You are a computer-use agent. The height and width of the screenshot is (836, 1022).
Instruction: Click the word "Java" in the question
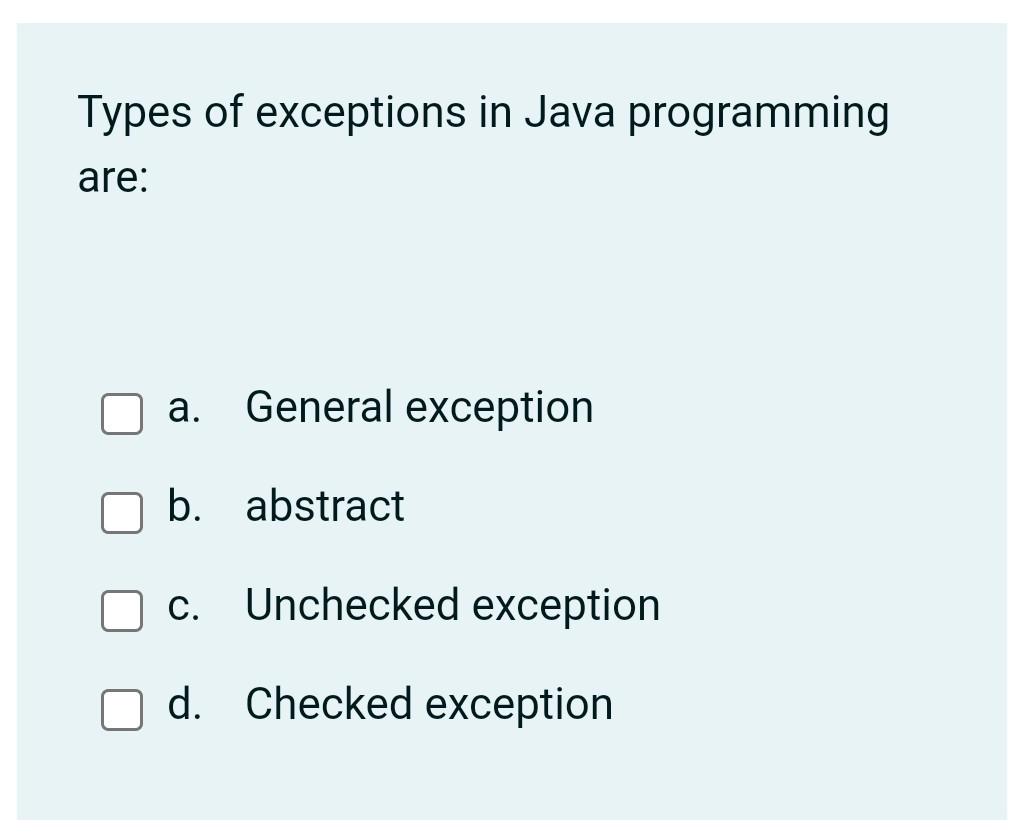570,112
